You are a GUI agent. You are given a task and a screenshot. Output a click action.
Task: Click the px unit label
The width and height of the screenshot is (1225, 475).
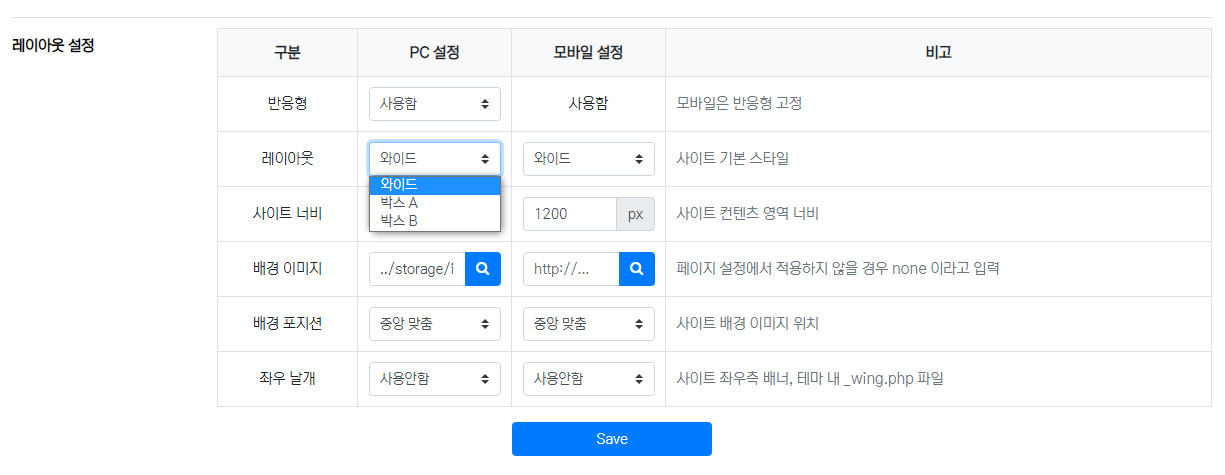(x=635, y=214)
